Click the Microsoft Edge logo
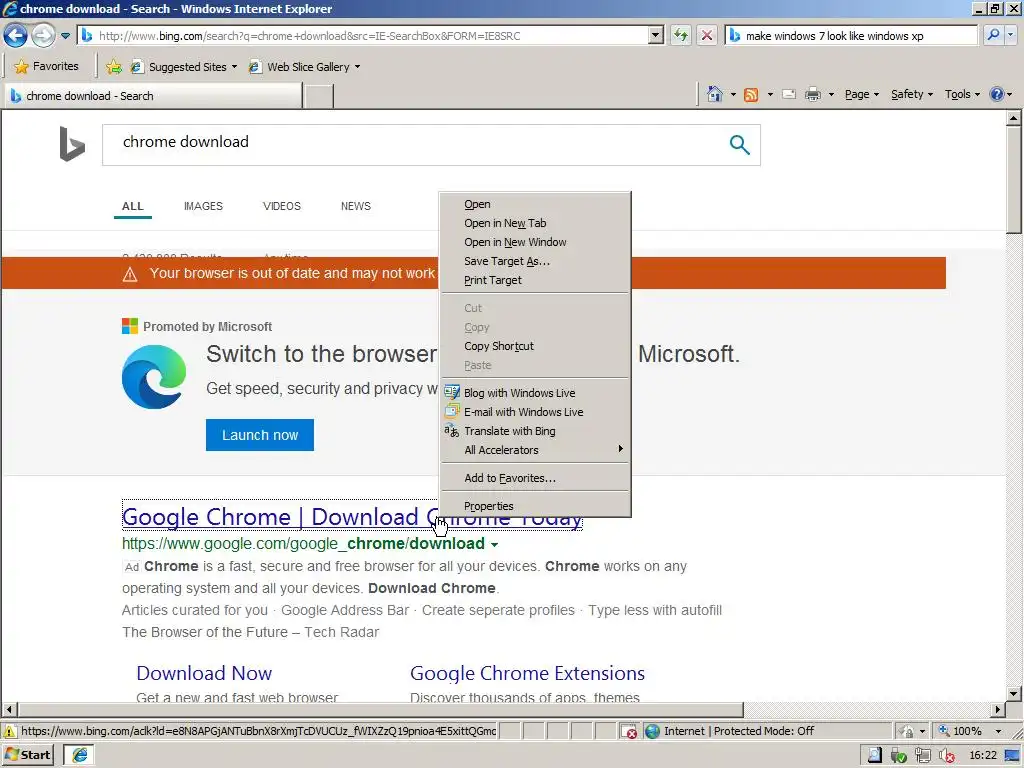1024x768 pixels. point(154,377)
